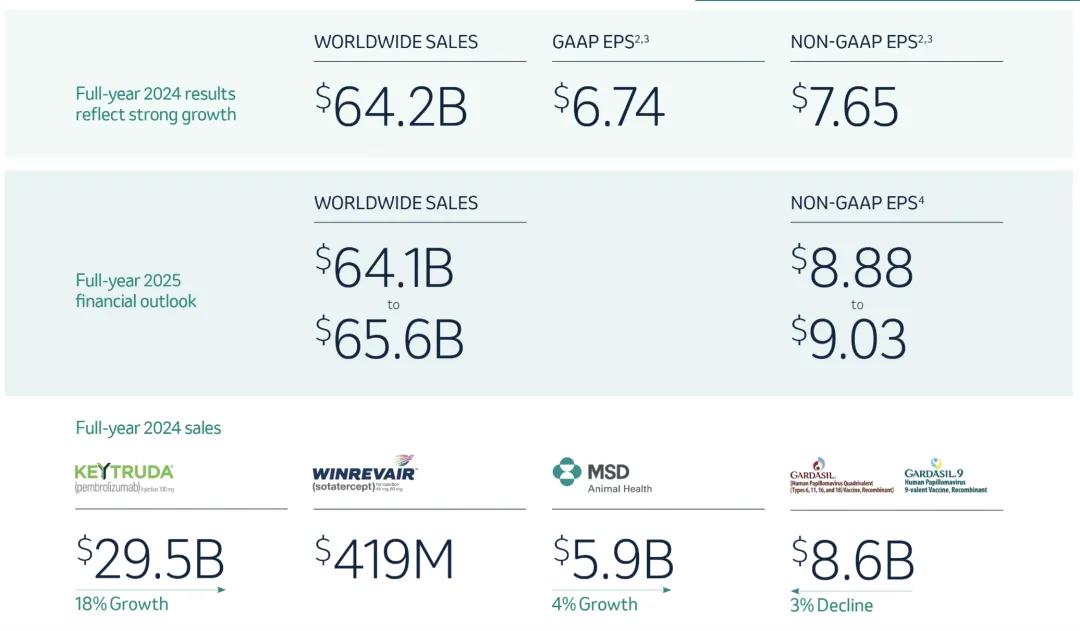Click the 2024 Non-GAAP EPS $7.65 value
Viewport: 1080px width, 631px height.
(x=846, y=107)
